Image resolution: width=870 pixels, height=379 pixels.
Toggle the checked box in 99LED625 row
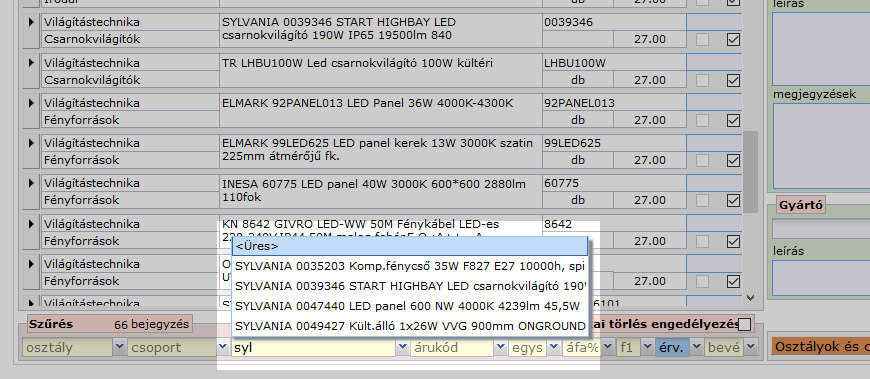734,160
